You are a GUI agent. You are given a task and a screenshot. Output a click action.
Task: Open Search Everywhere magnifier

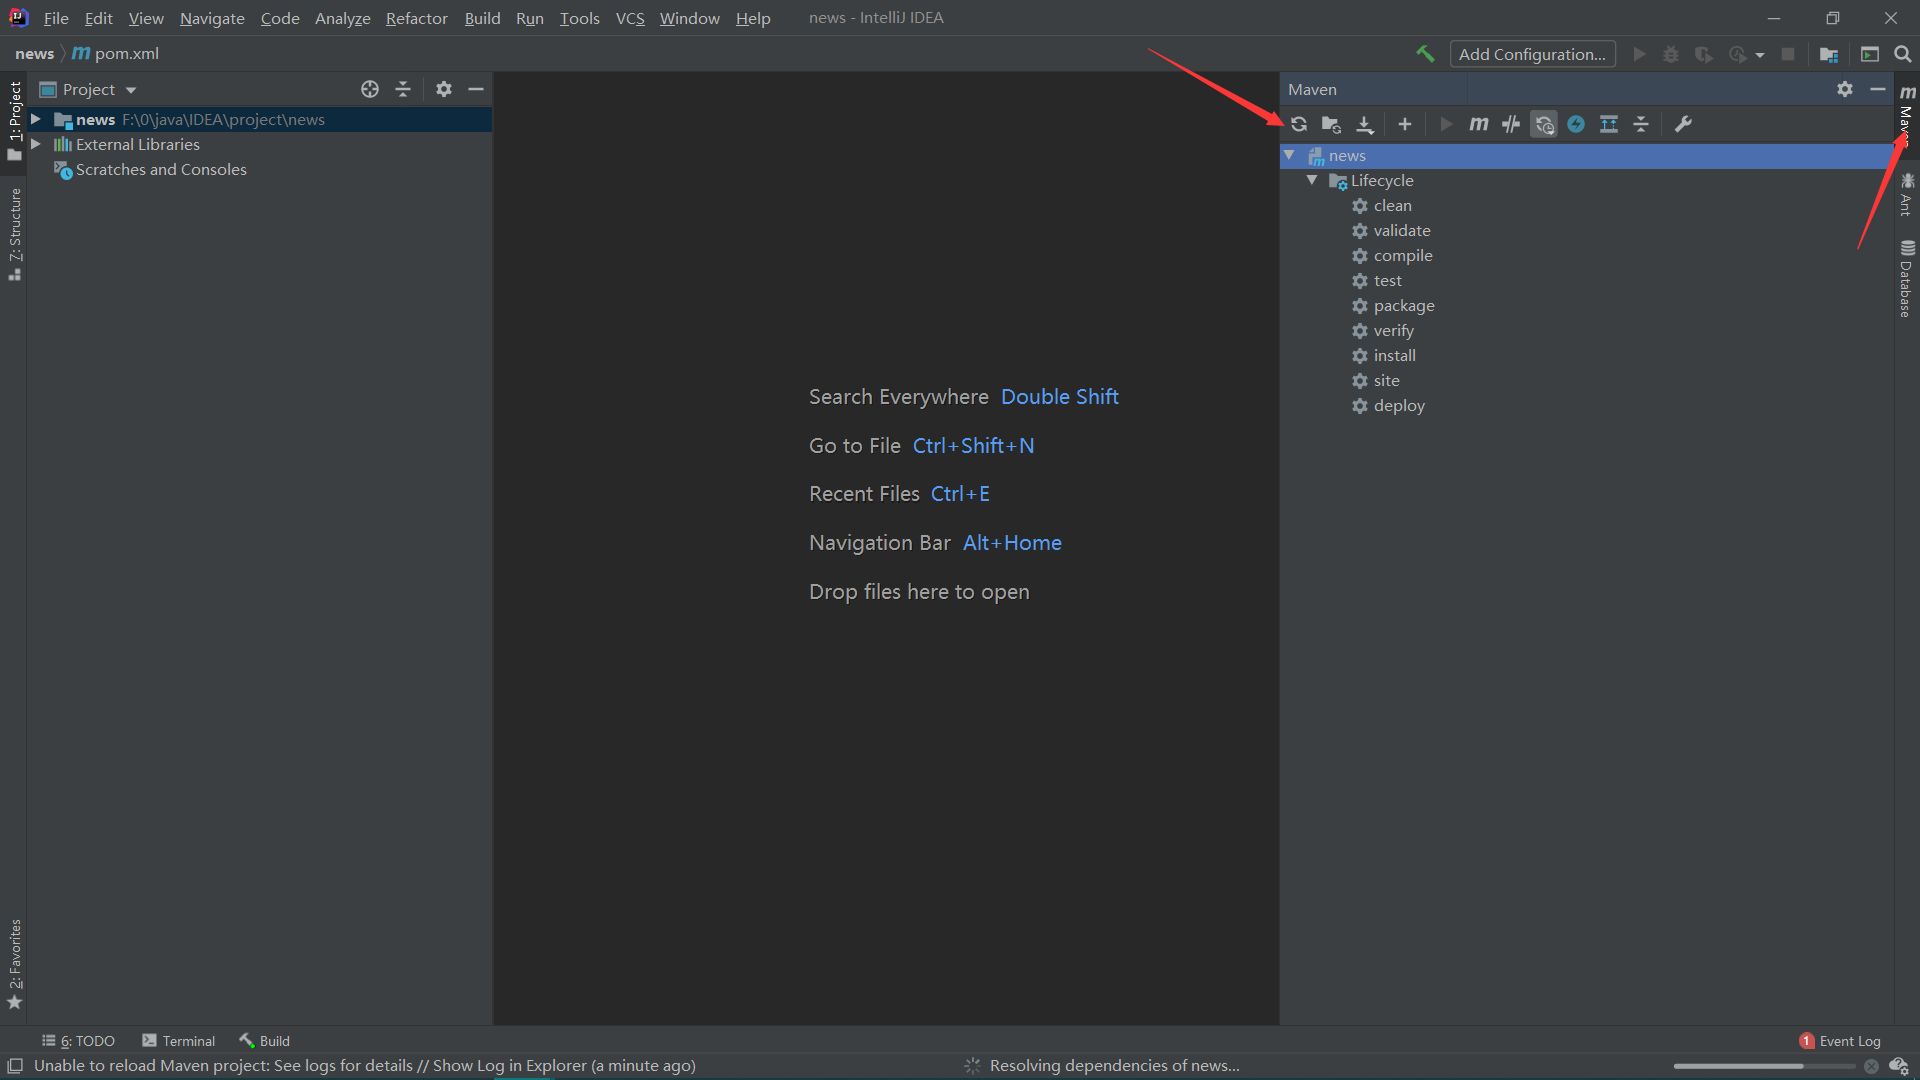click(x=1903, y=54)
